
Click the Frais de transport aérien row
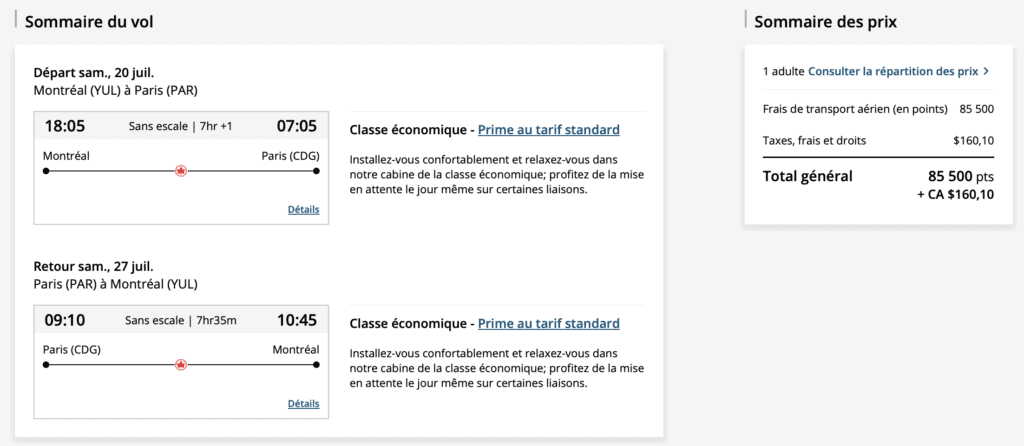click(x=878, y=108)
